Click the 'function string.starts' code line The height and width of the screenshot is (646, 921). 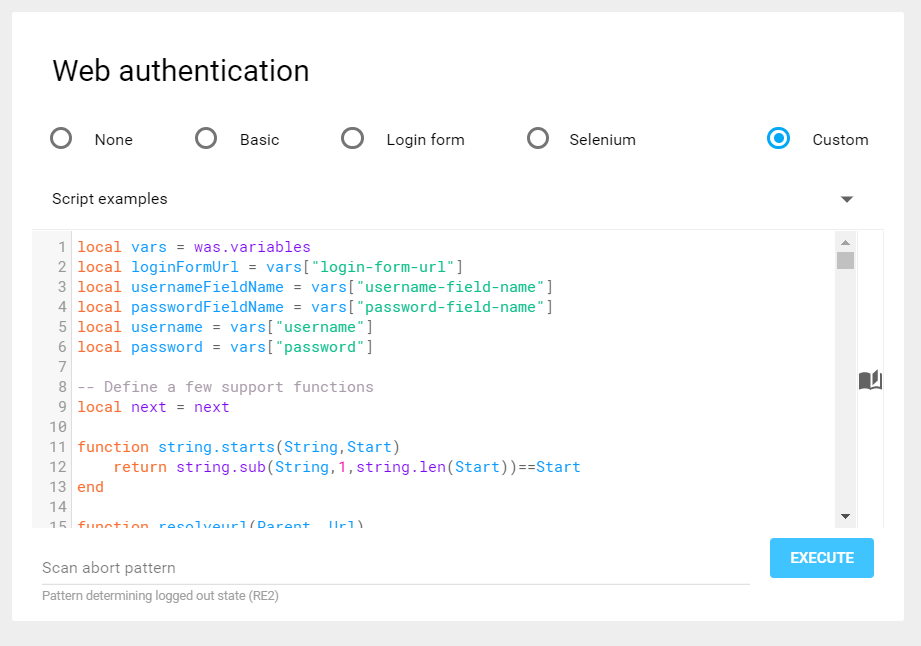pos(238,447)
